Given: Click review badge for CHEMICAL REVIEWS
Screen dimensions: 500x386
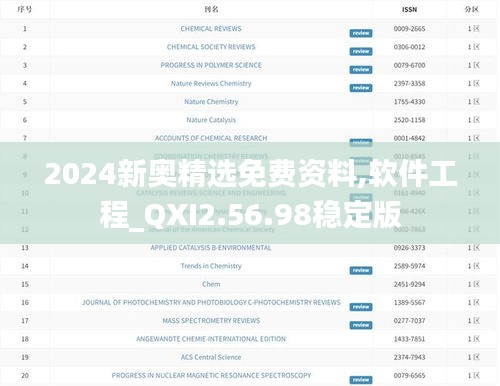Looking at the screenshot, I should click(x=361, y=33).
